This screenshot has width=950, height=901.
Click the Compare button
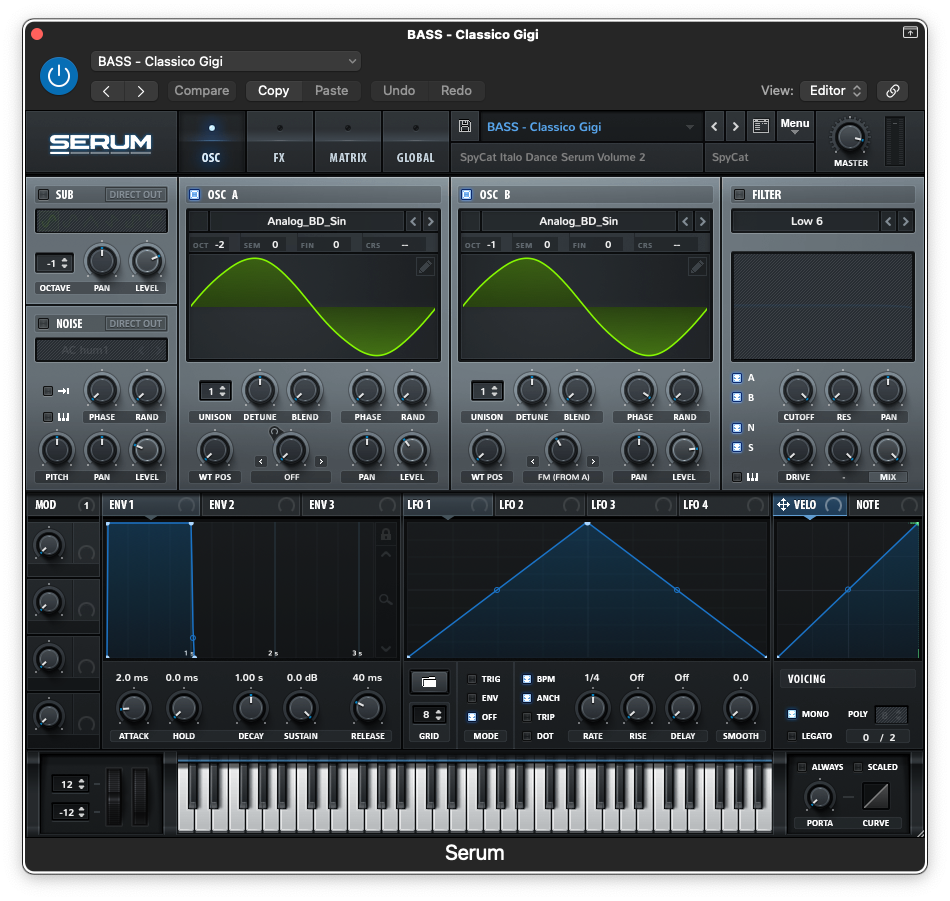(202, 91)
